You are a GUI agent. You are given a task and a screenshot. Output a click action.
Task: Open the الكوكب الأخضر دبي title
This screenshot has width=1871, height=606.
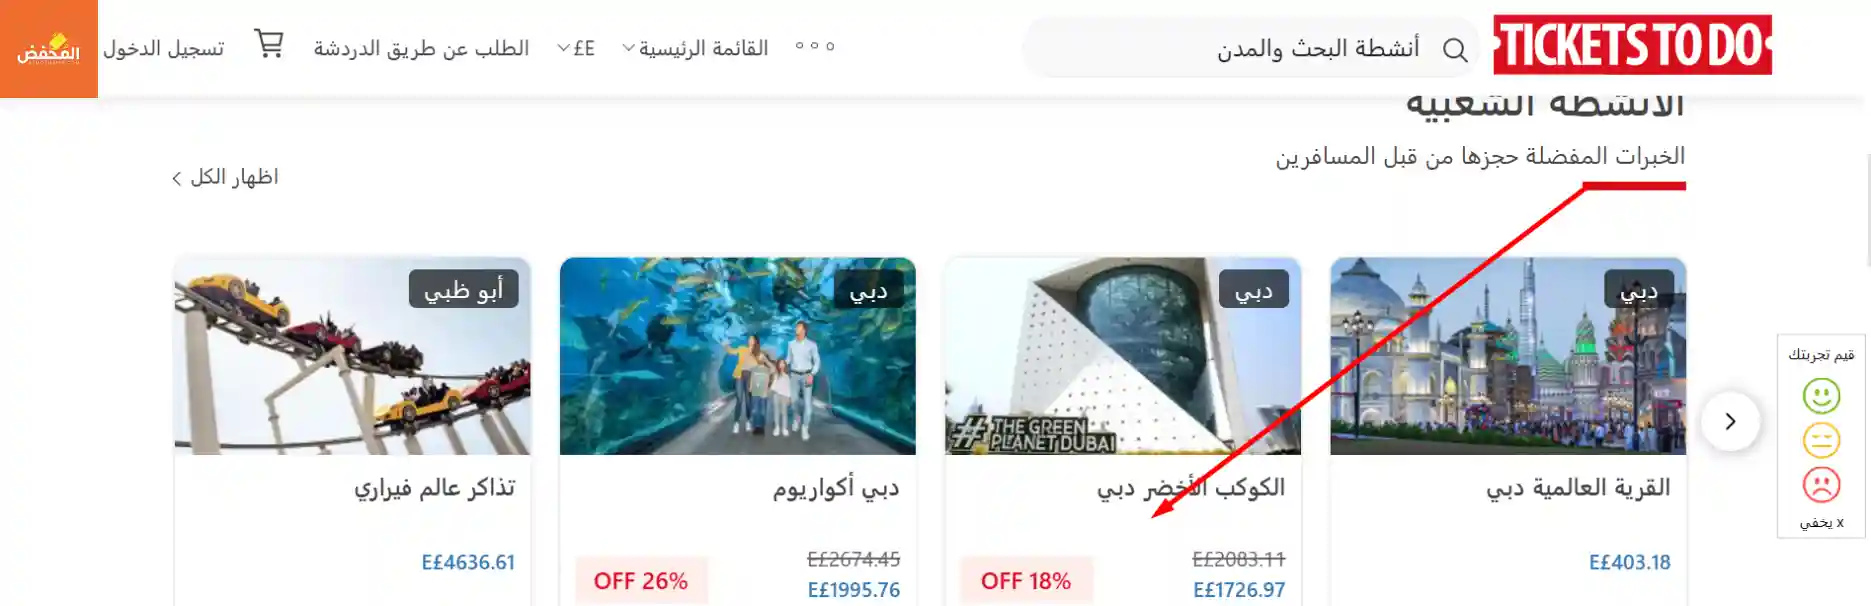(x=1190, y=487)
